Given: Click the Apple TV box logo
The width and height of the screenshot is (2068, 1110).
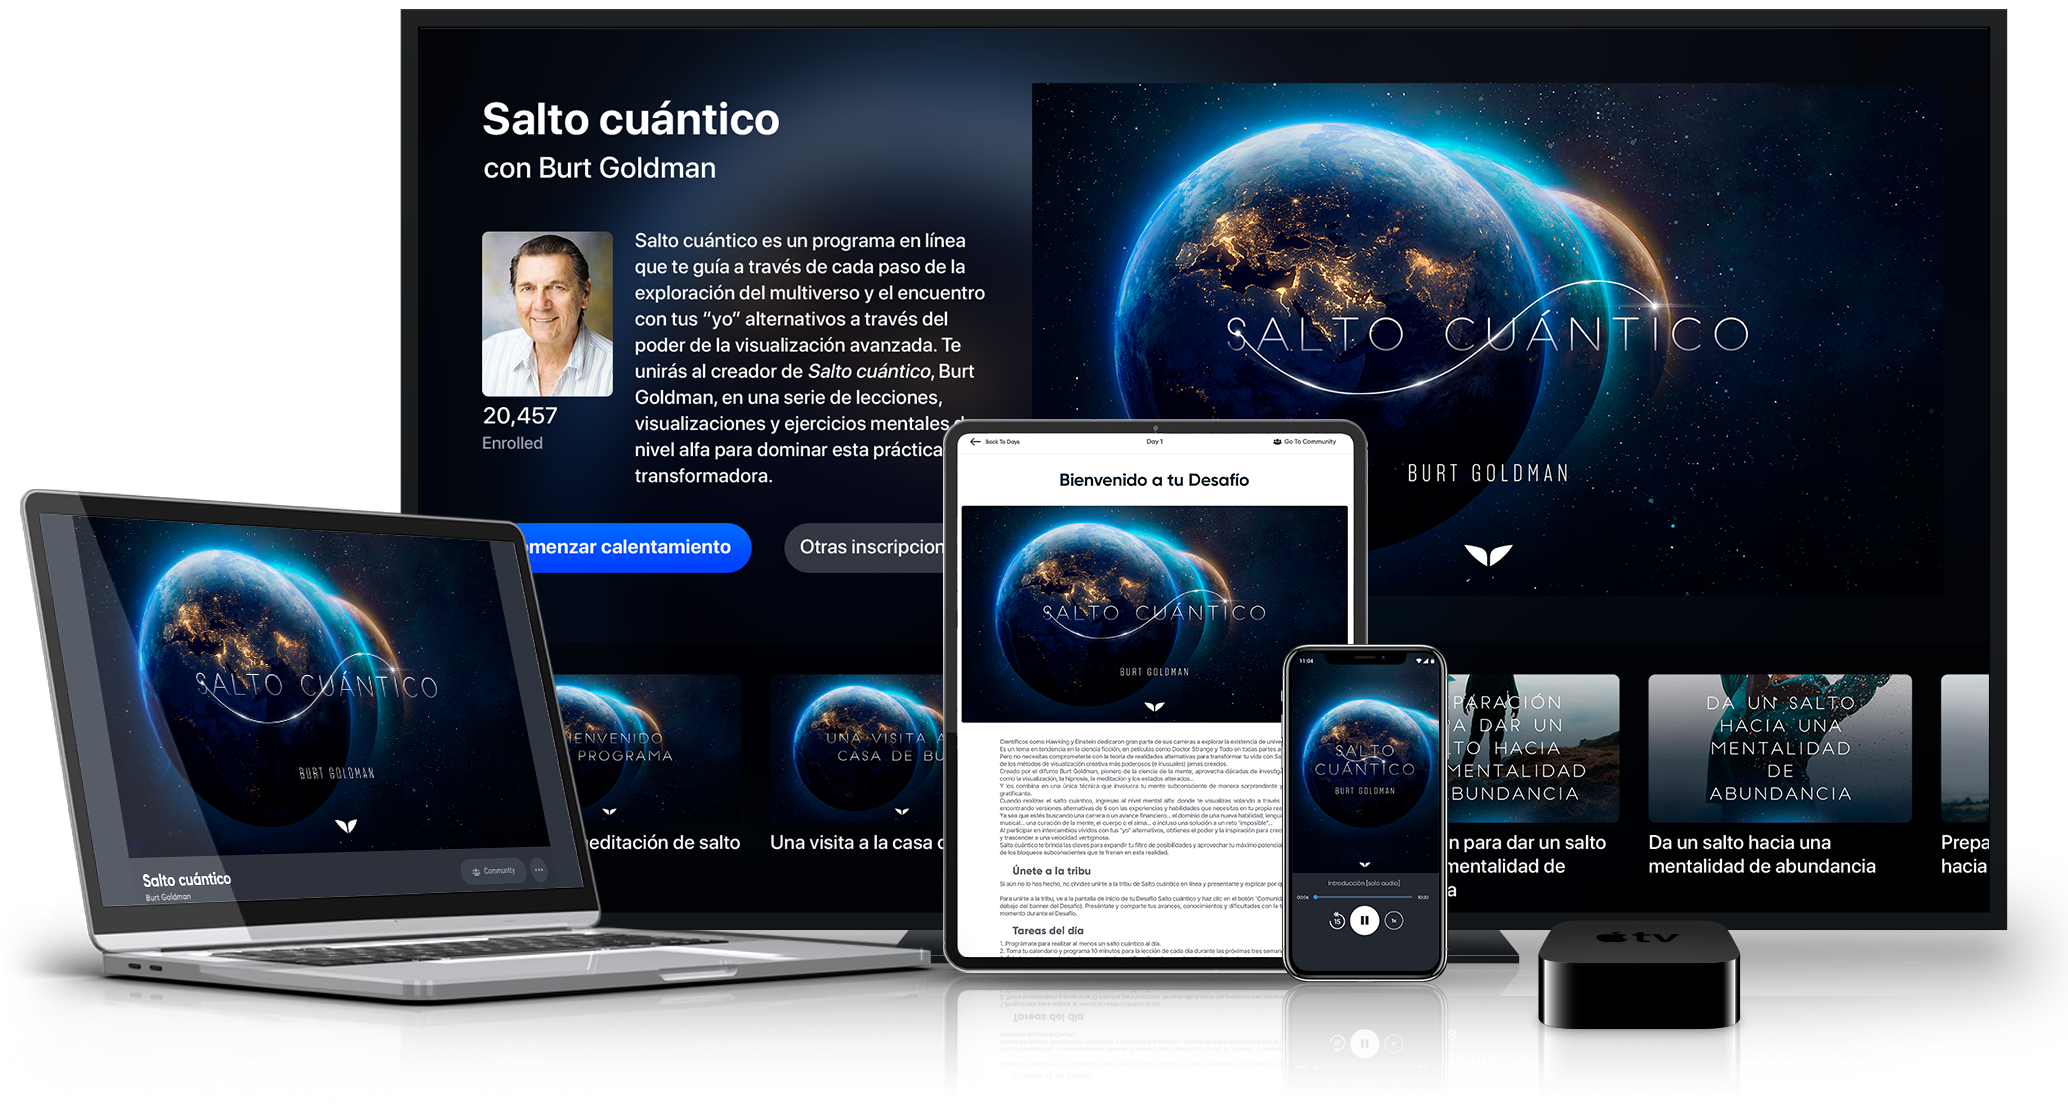Looking at the screenshot, I should (x=1637, y=938).
